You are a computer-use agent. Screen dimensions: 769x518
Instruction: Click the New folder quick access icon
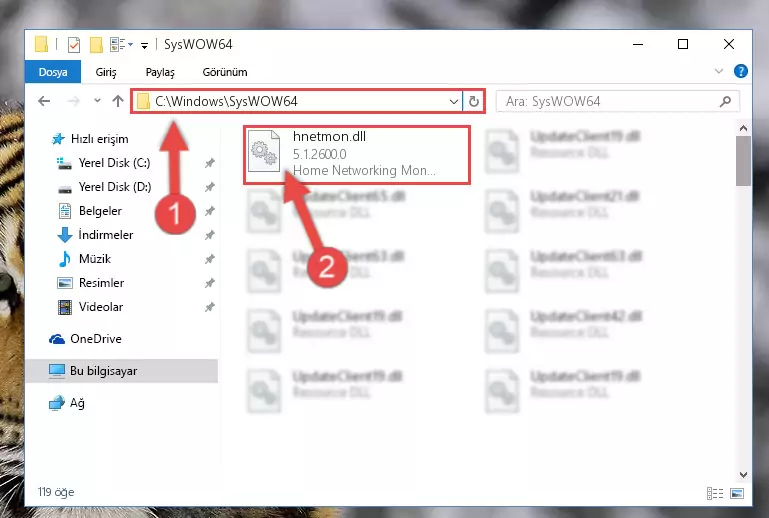pyautogui.click(x=96, y=45)
